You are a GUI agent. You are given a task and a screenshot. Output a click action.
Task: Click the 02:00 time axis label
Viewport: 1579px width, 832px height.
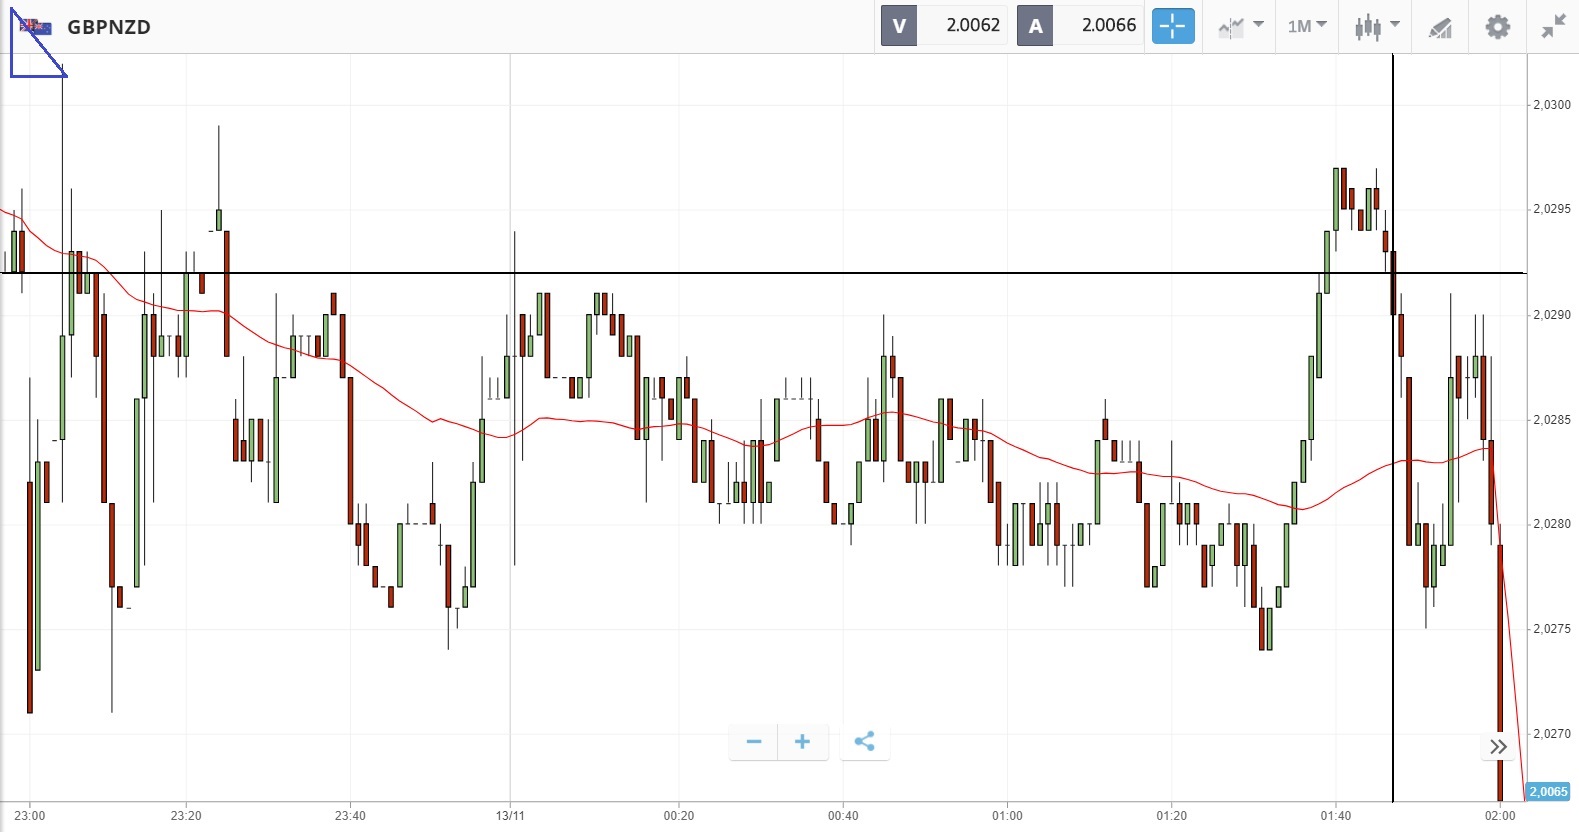coord(1500,816)
